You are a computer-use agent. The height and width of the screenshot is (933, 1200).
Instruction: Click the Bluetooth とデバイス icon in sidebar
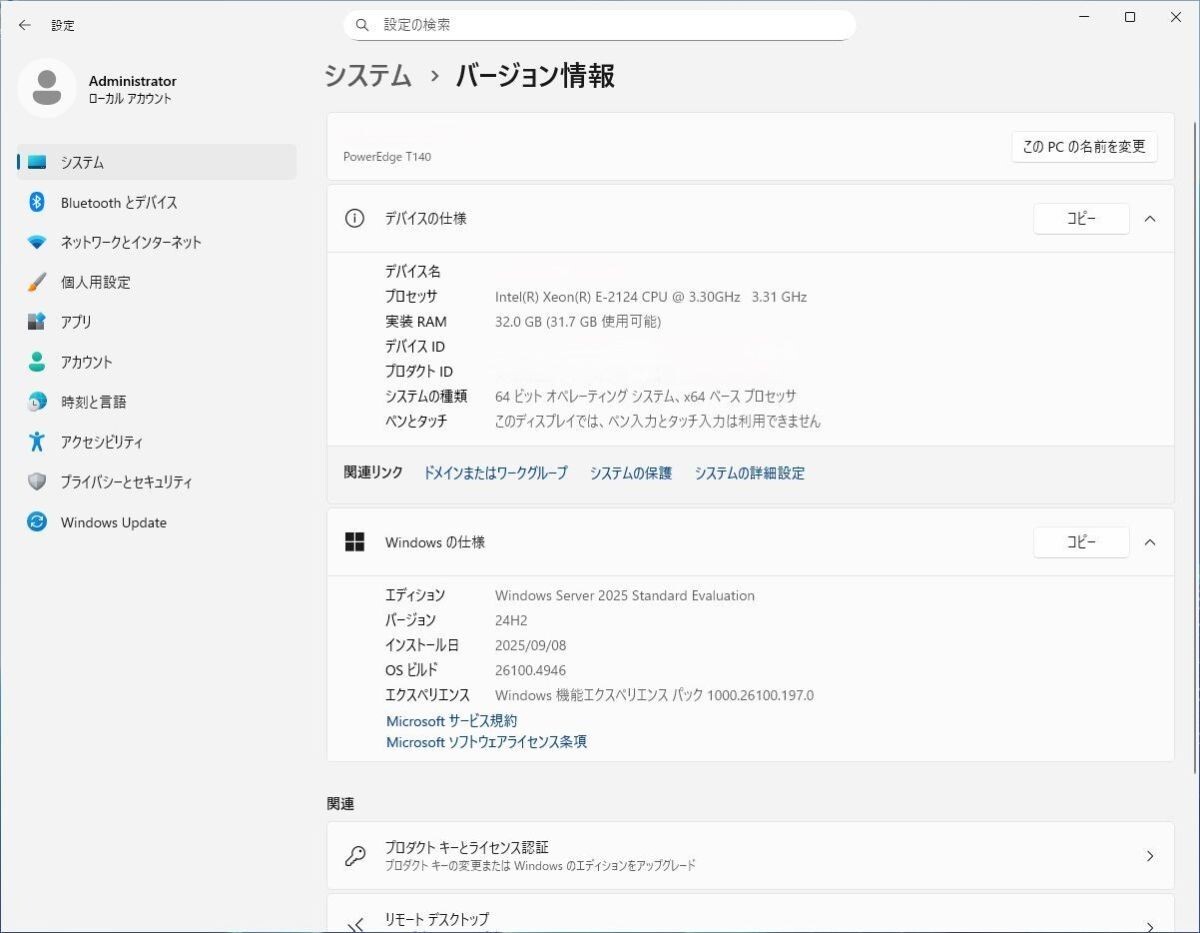pos(37,202)
